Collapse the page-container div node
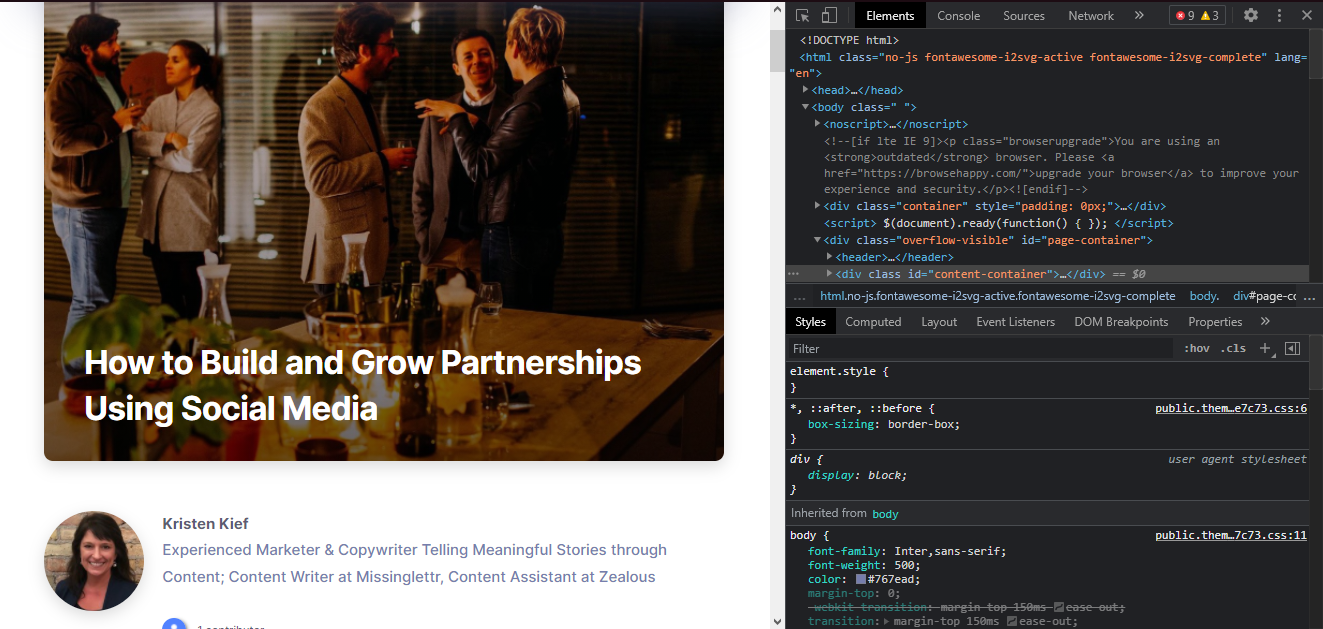Screen dimensions: 1323x629 point(818,240)
